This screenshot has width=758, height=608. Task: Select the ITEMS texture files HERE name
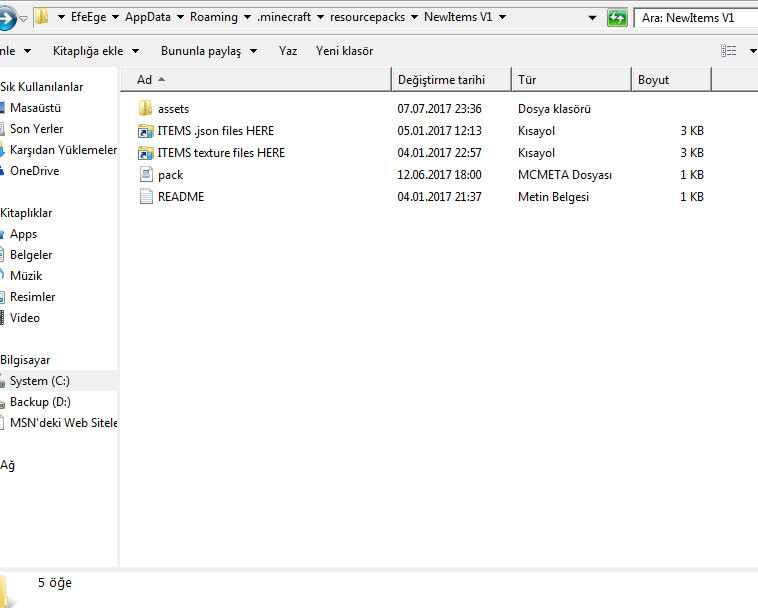tap(221, 153)
